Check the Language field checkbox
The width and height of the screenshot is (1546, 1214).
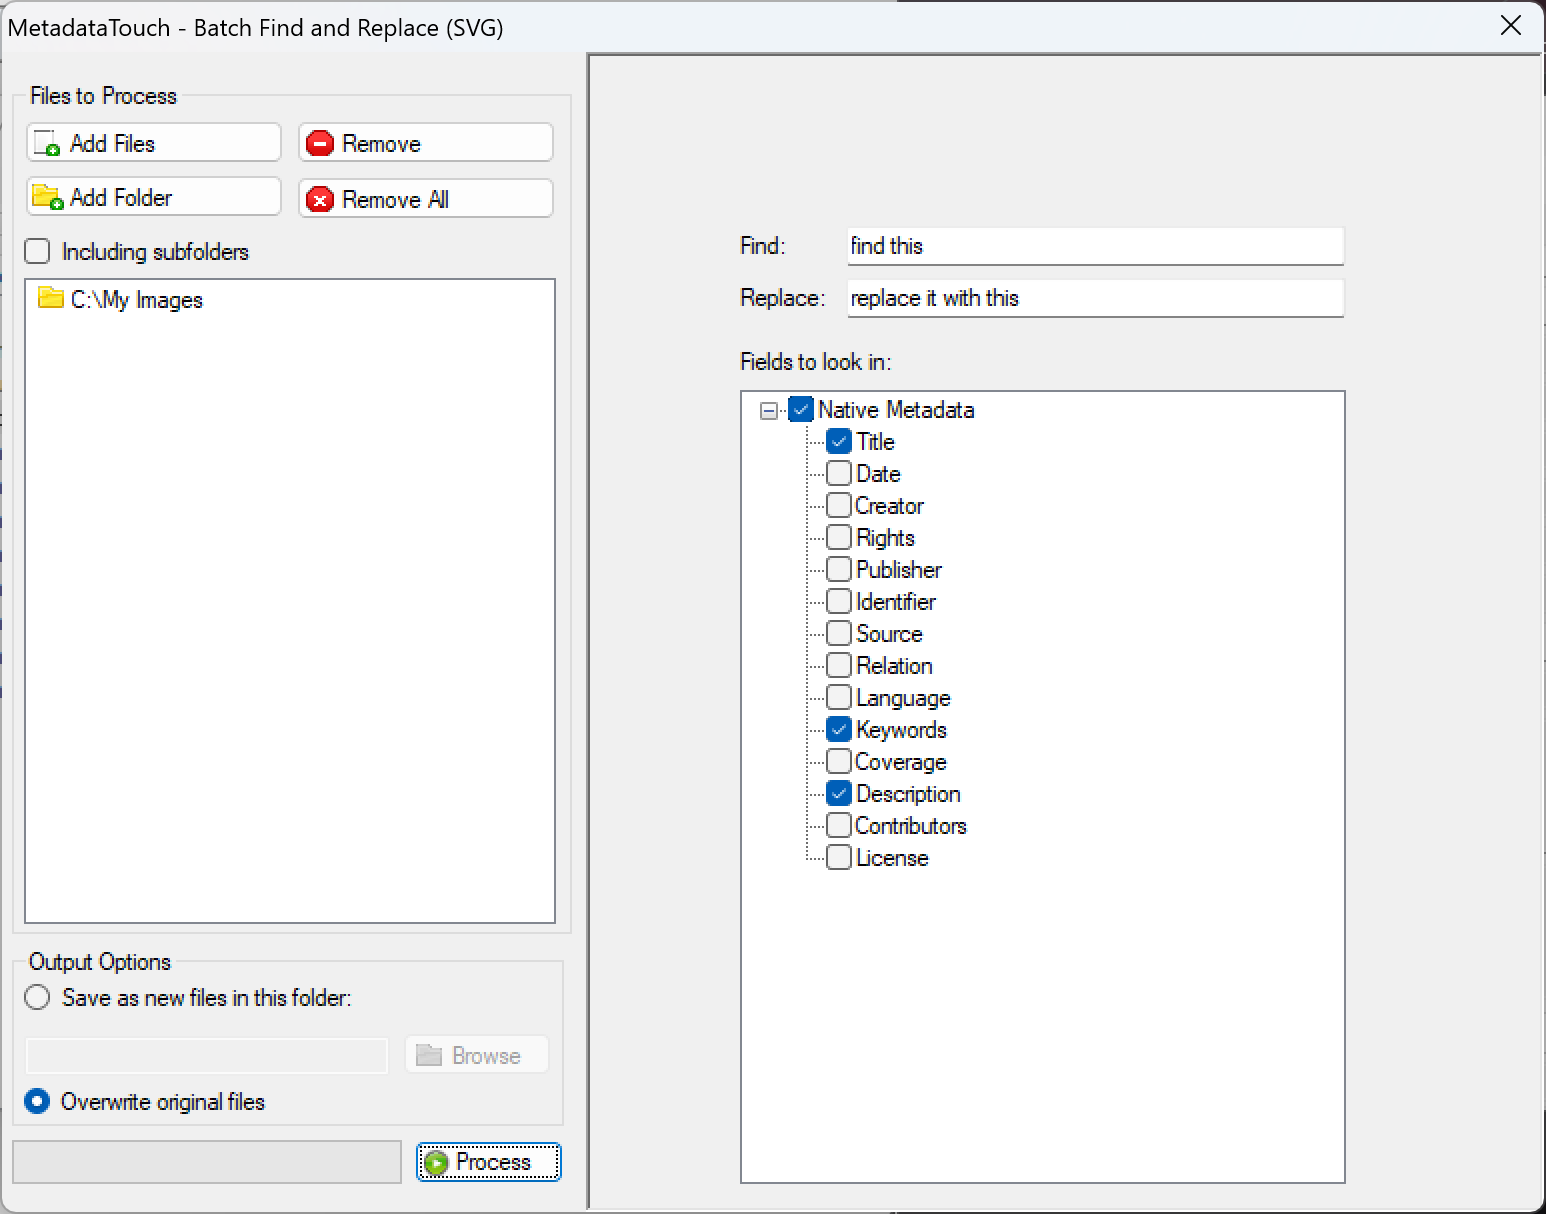(839, 697)
